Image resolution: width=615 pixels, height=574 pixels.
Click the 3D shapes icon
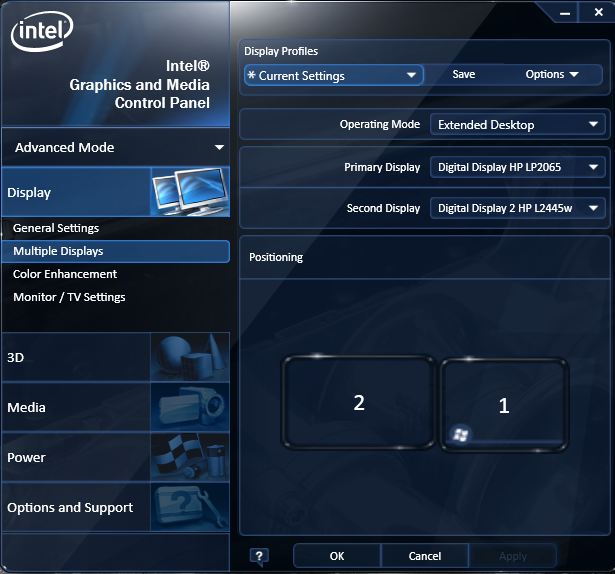click(190, 357)
